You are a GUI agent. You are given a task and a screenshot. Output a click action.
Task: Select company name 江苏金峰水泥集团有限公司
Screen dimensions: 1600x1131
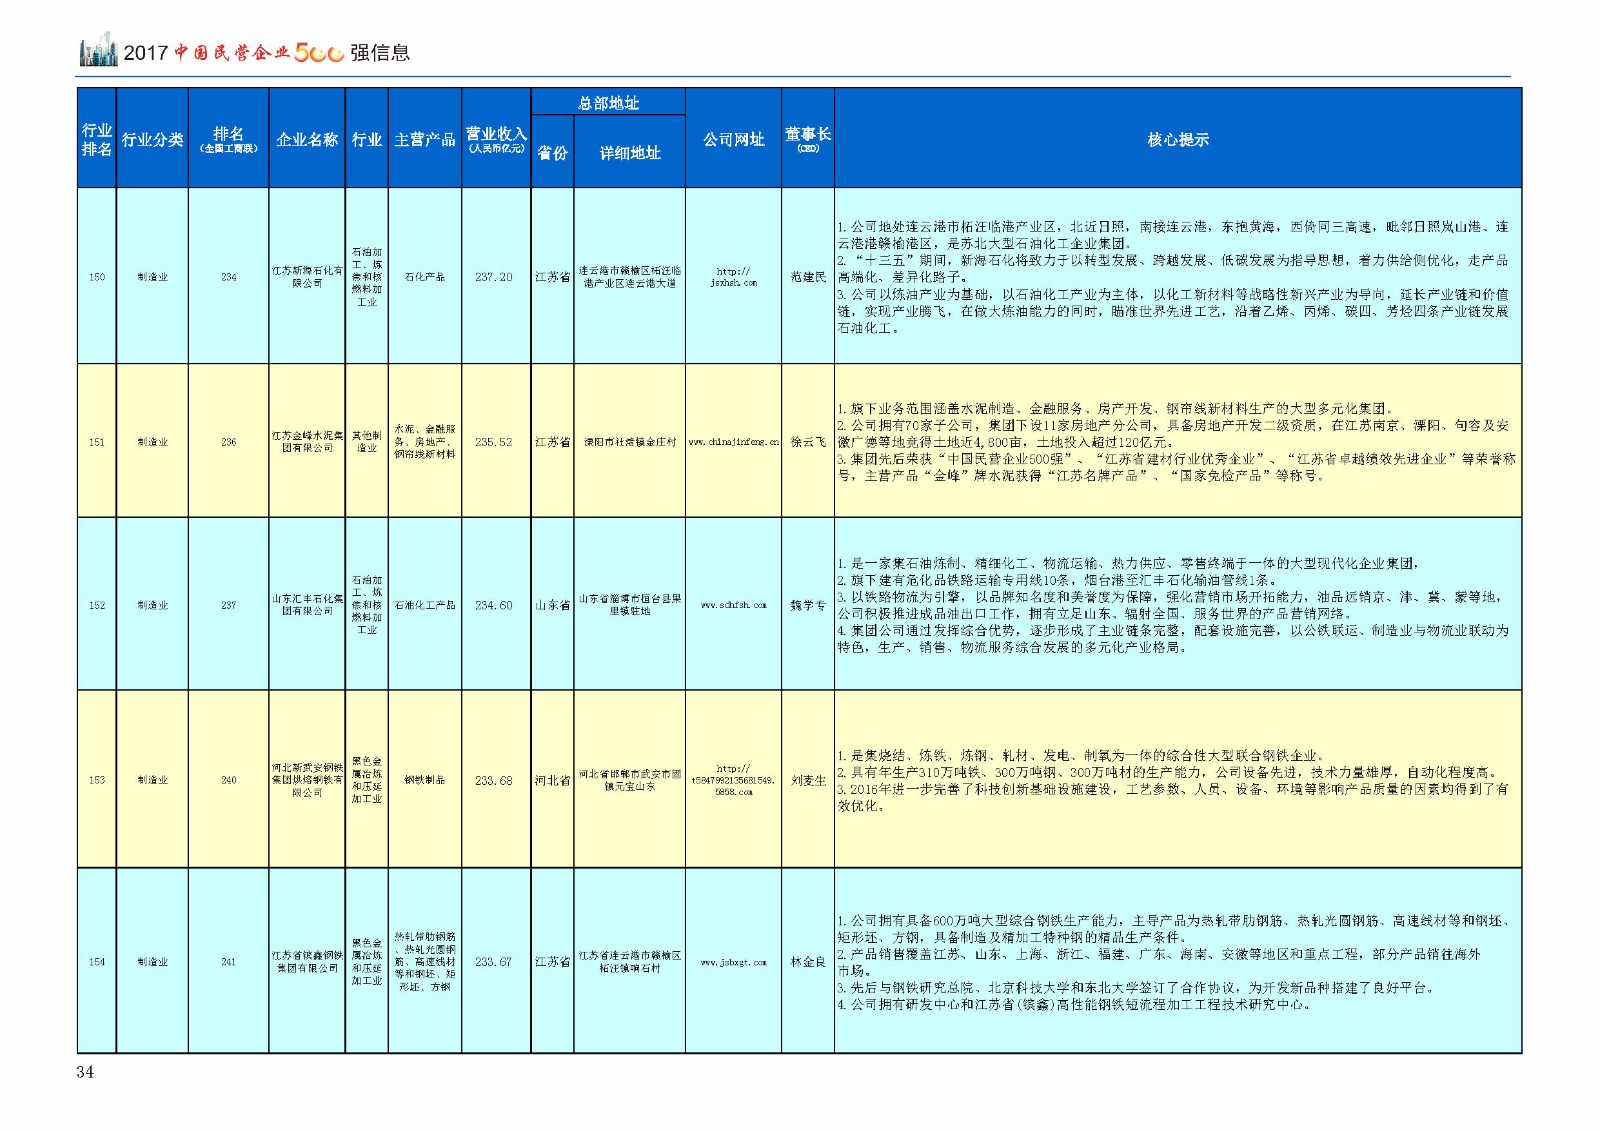pyautogui.click(x=307, y=442)
